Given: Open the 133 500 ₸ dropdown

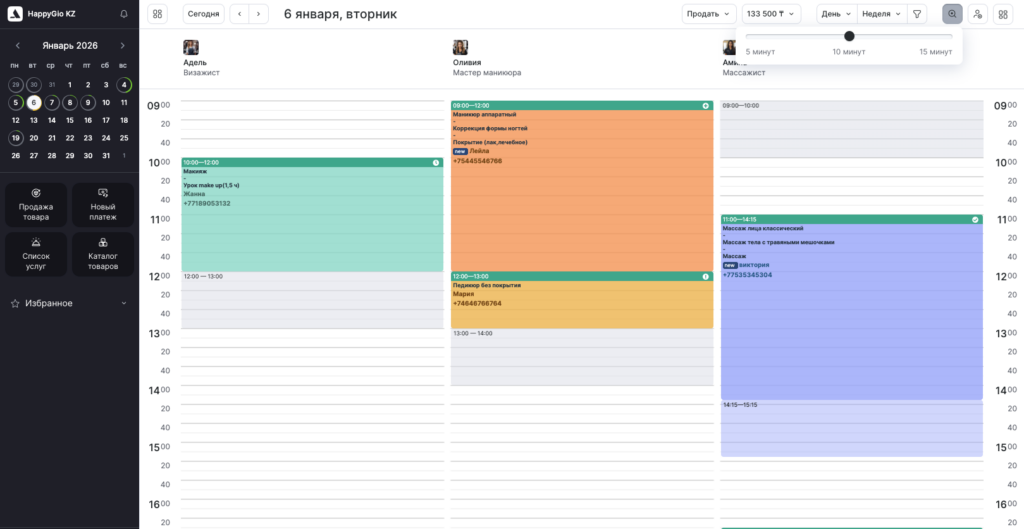Looking at the screenshot, I should coord(771,14).
